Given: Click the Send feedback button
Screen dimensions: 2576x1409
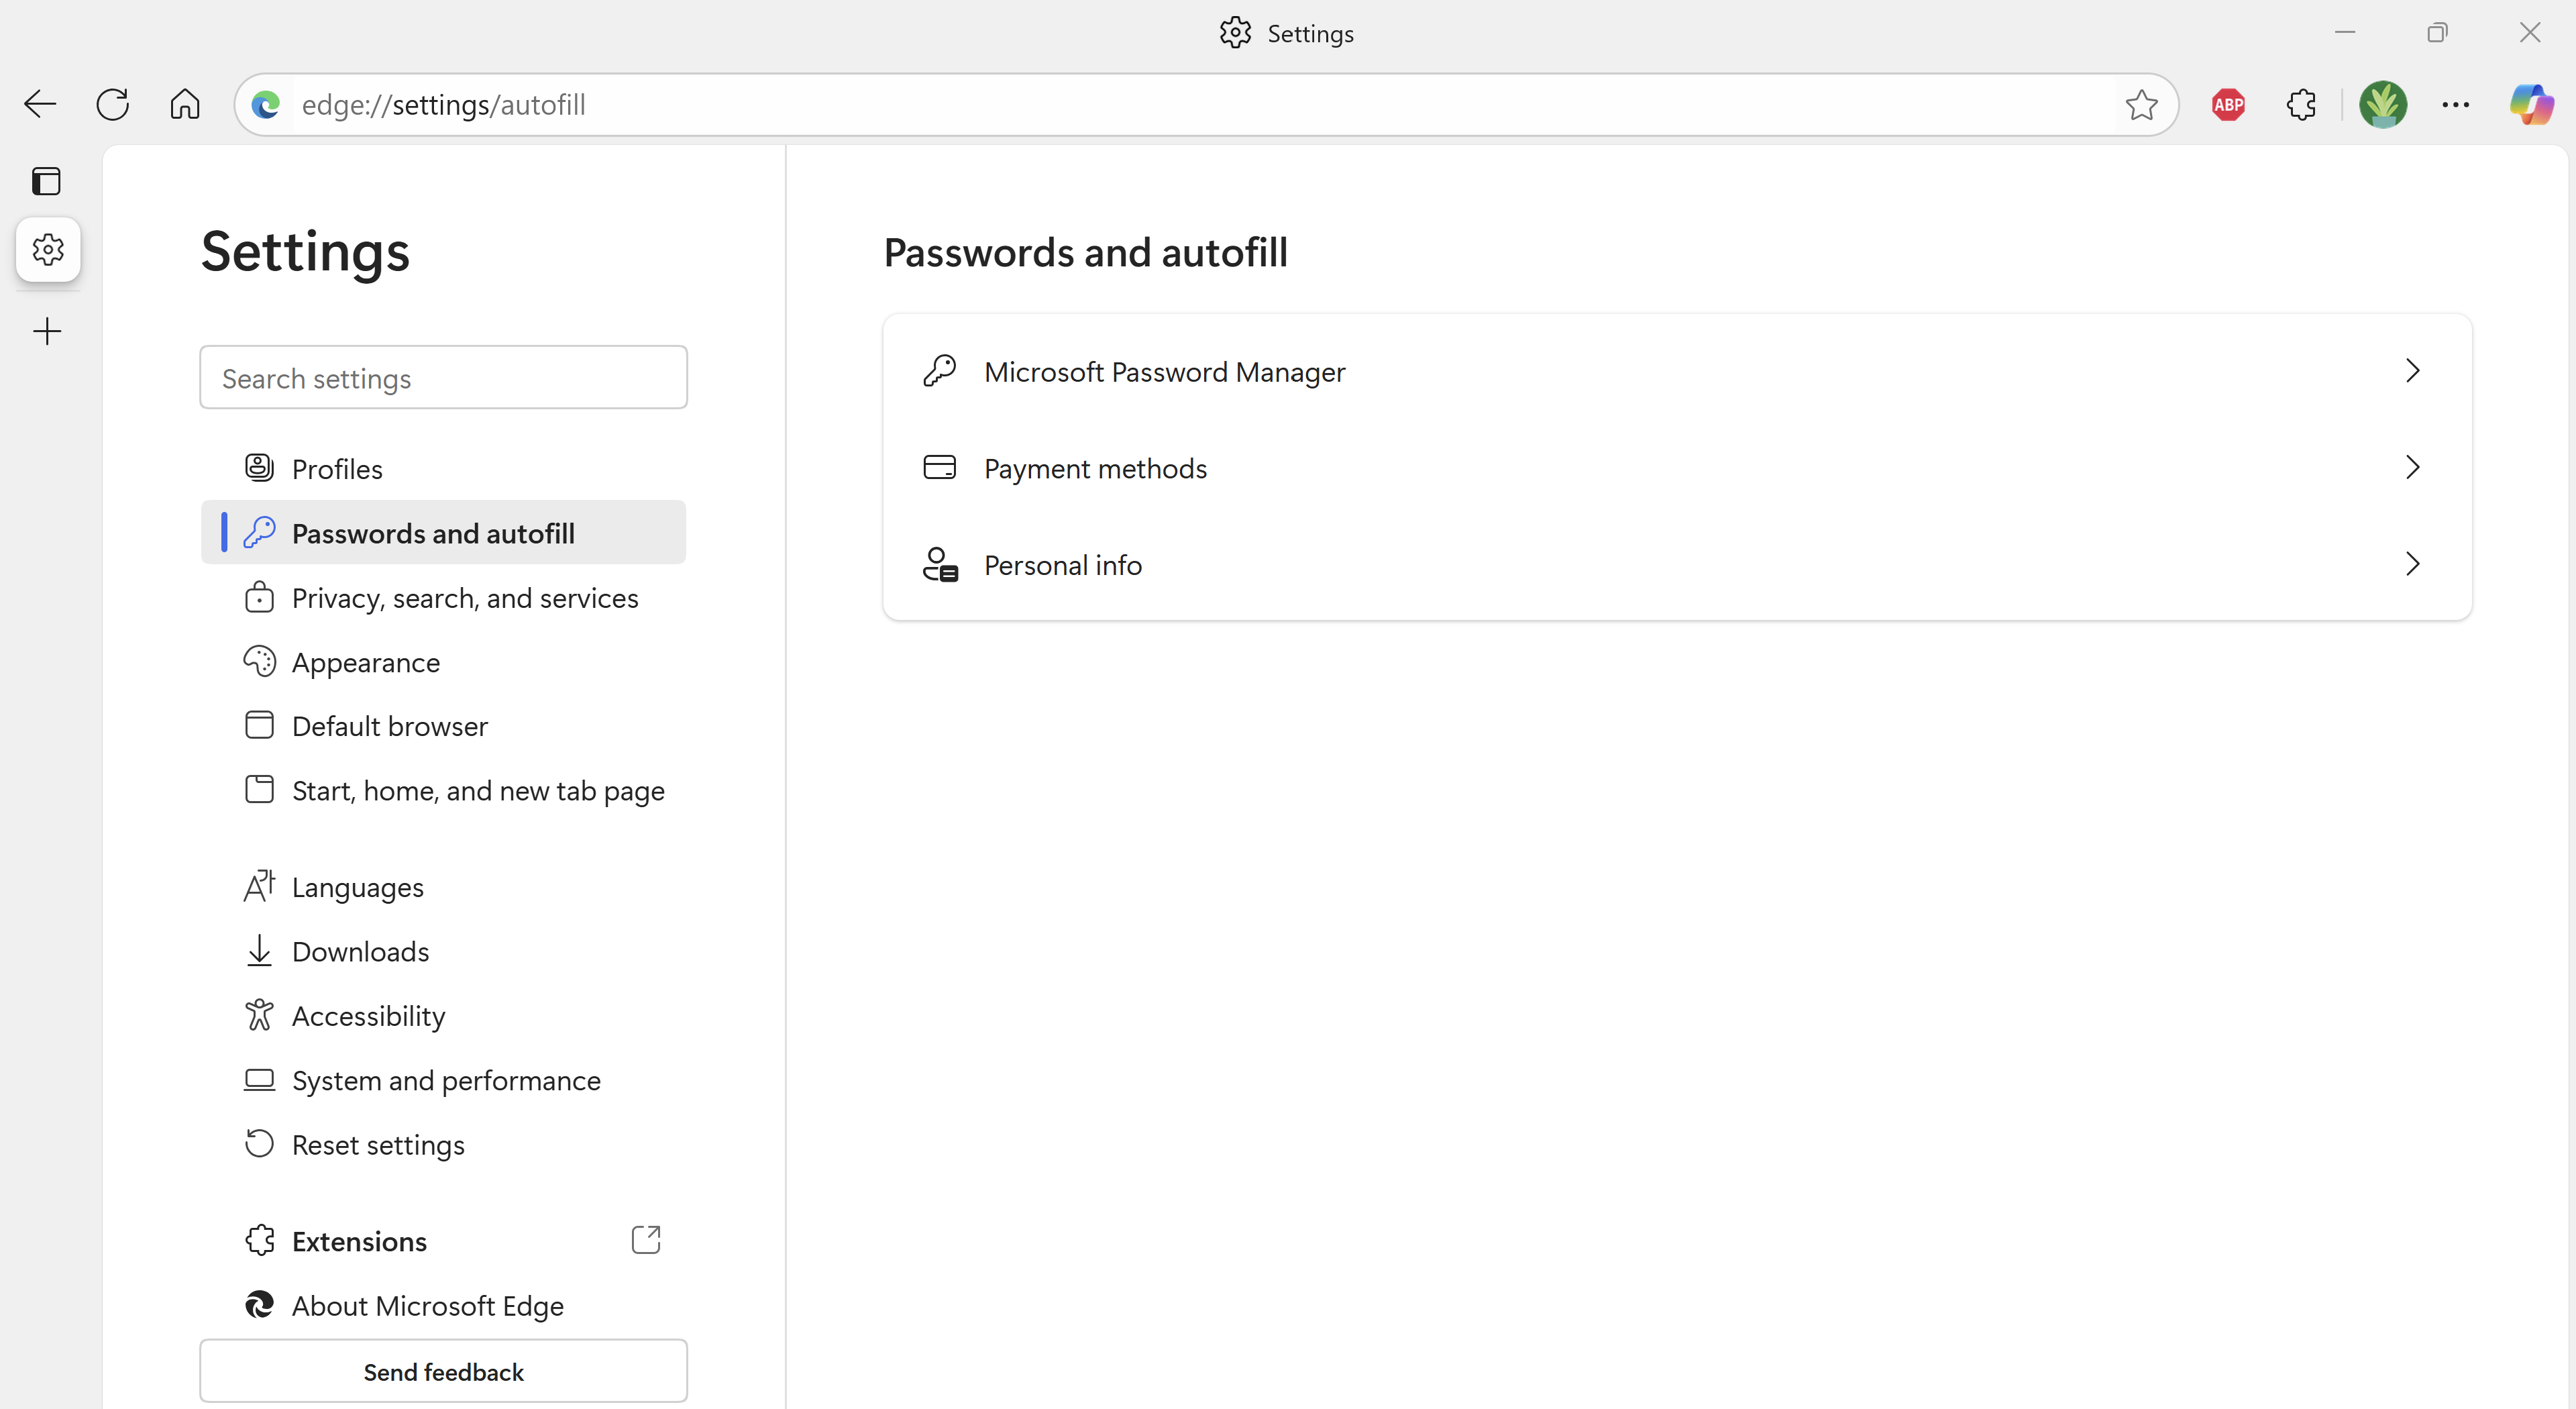Looking at the screenshot, I should tap(443, 1371).
